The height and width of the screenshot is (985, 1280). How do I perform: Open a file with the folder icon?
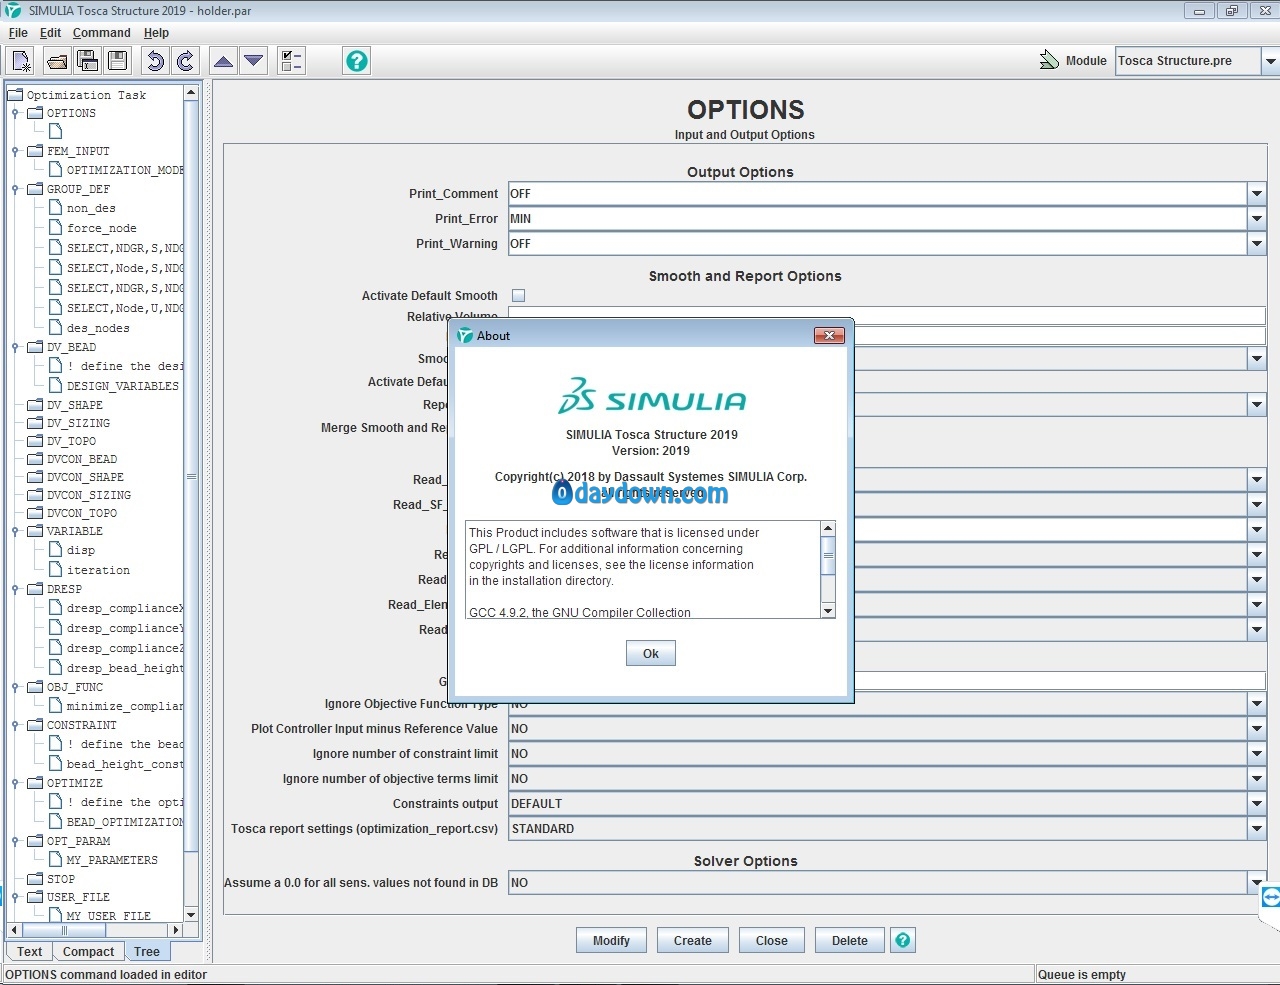pos(57,61)
